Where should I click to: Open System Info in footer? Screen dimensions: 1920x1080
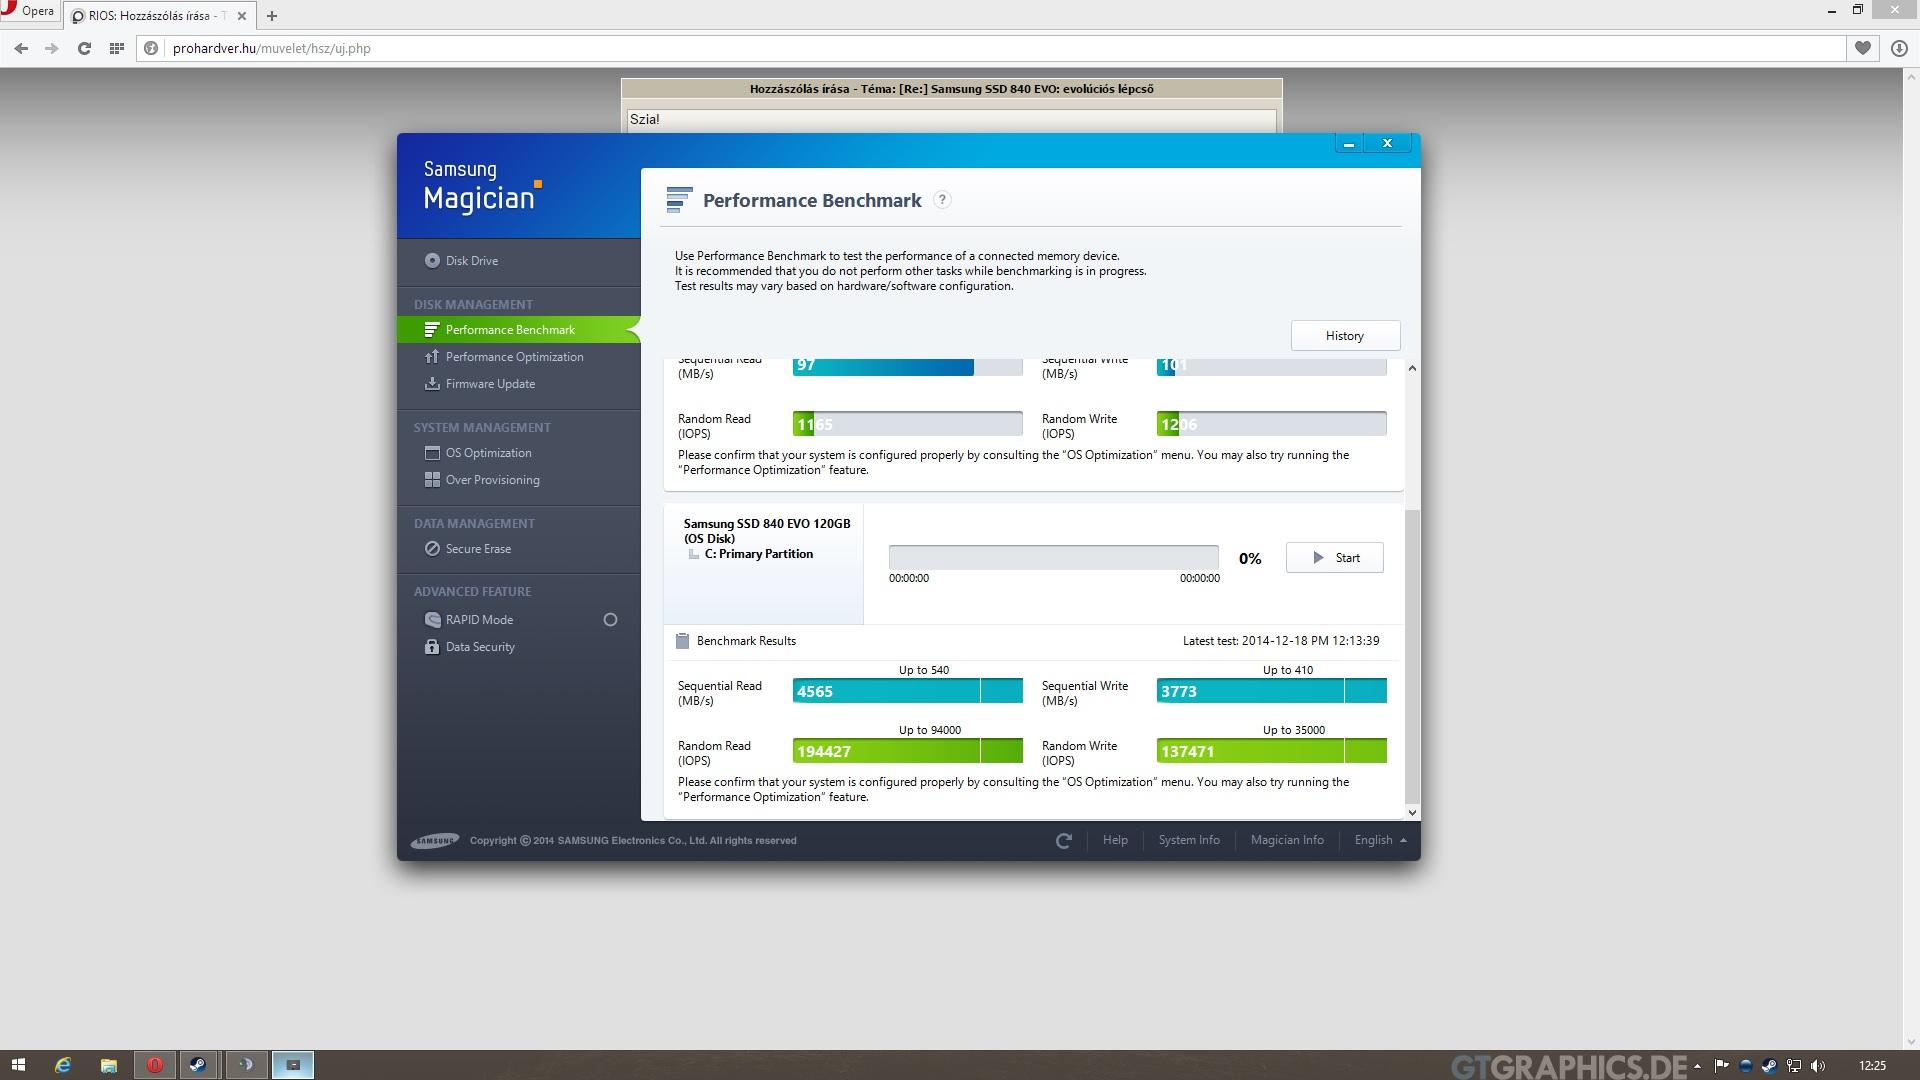[1188, 840]
